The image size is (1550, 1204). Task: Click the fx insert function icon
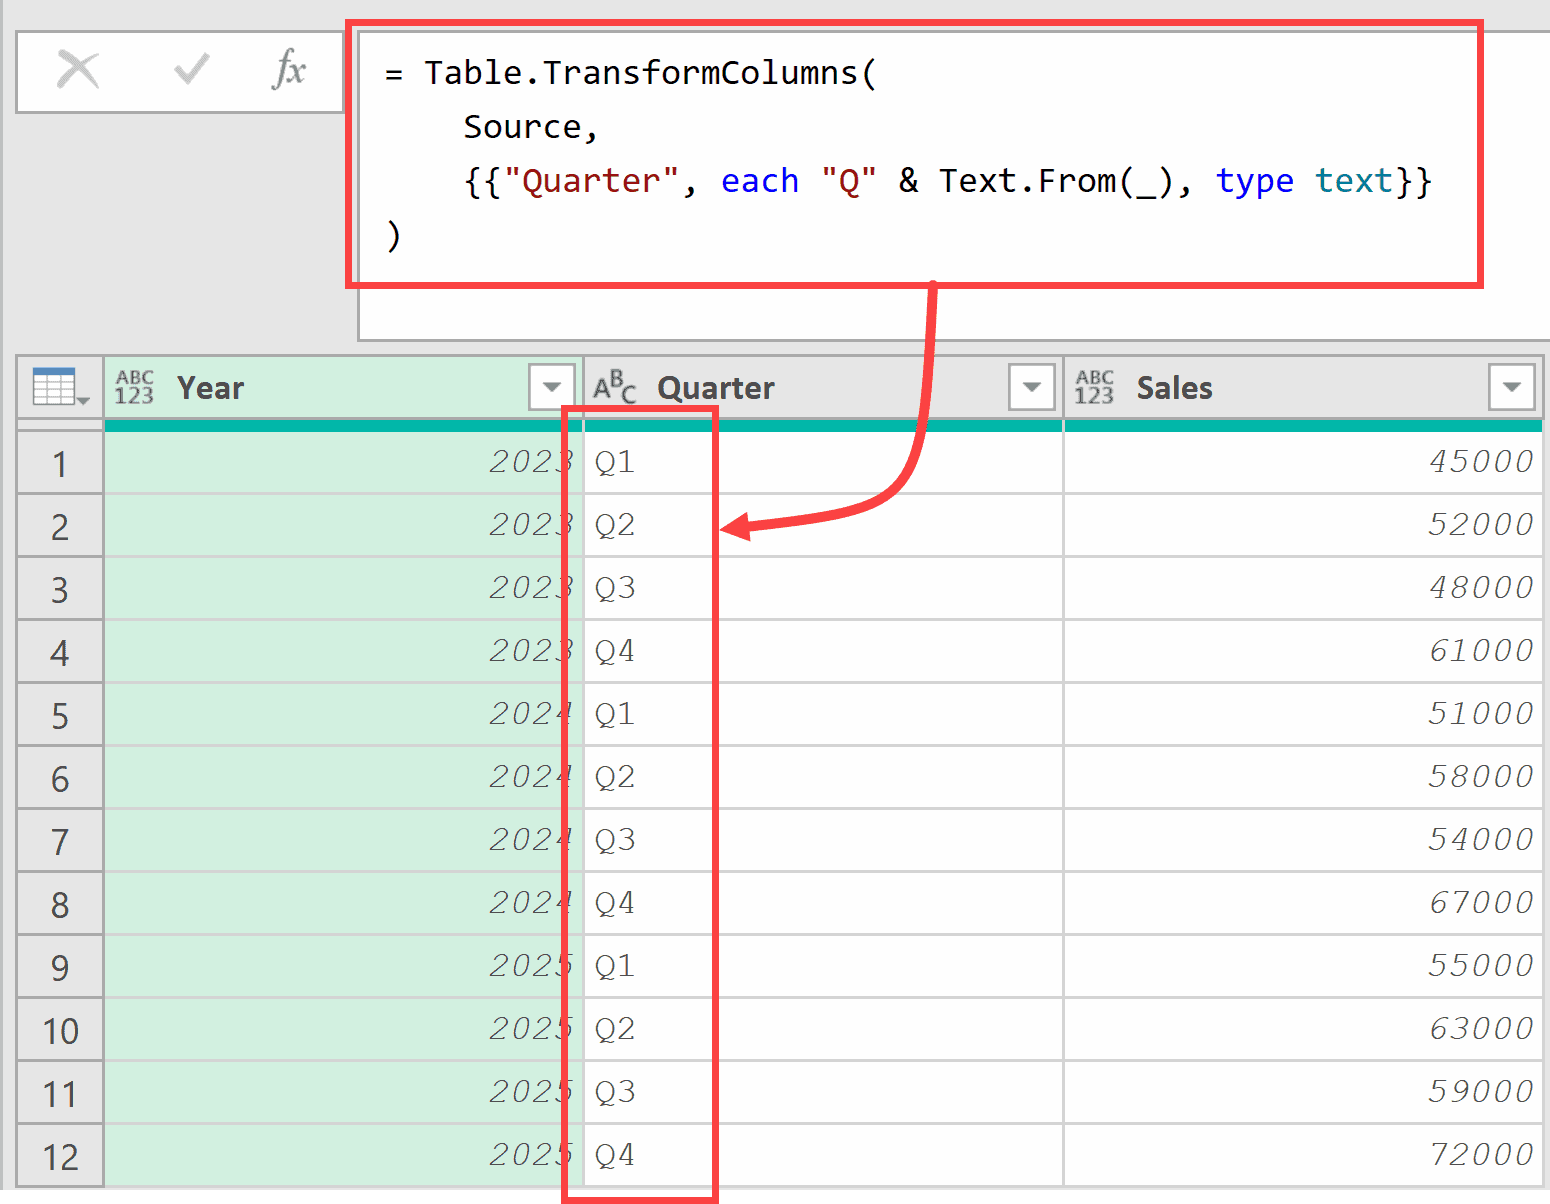289,70
